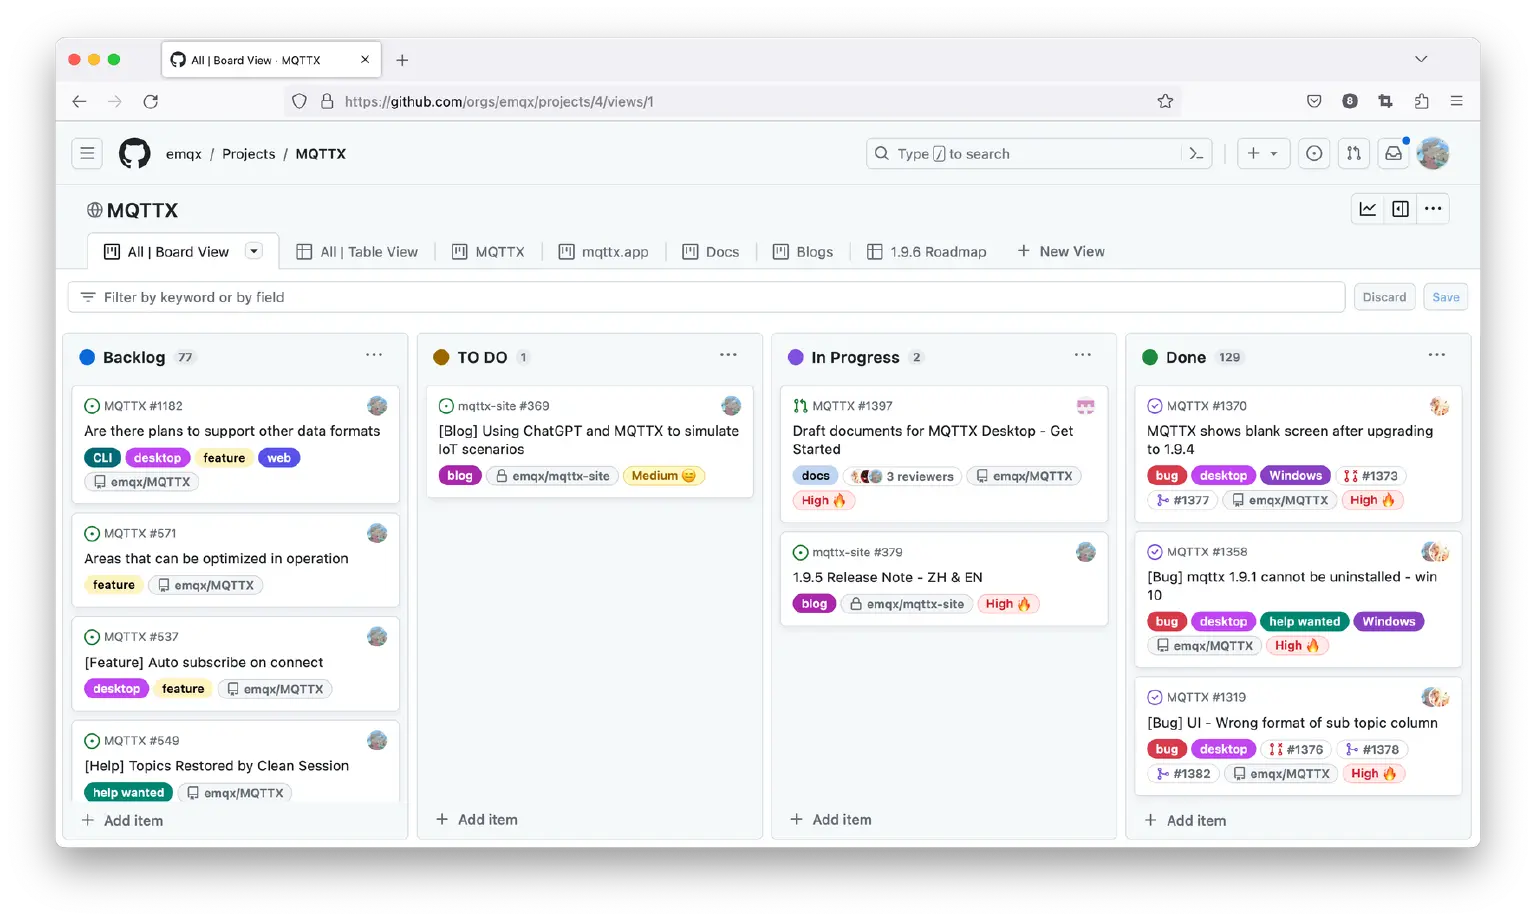Click the GitHub logo
1536x921 pixels.
134,153
